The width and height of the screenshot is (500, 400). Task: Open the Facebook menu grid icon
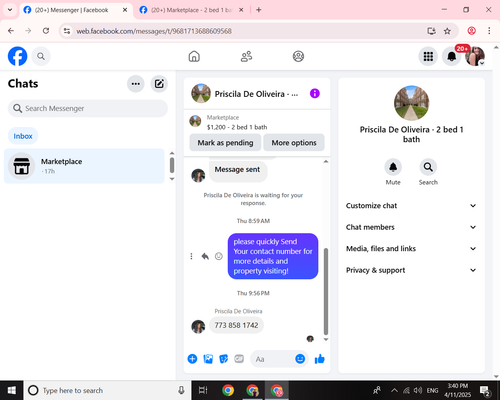428,56
